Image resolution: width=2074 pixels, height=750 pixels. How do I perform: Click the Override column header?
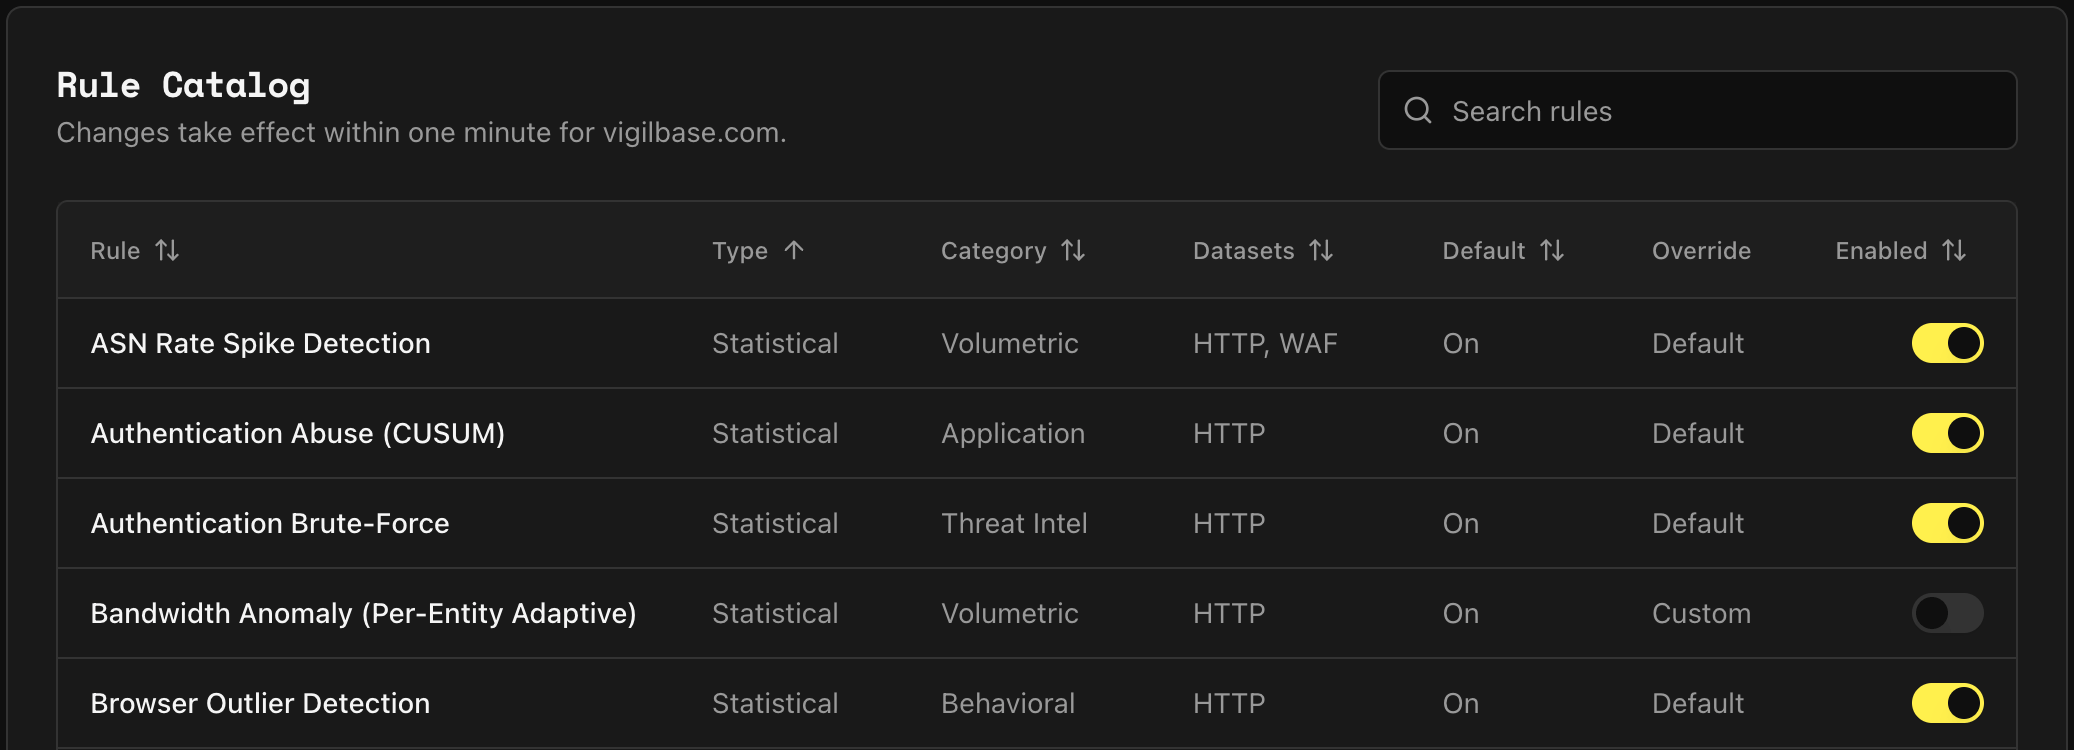pyautogui.click(x=1701, y=250)
